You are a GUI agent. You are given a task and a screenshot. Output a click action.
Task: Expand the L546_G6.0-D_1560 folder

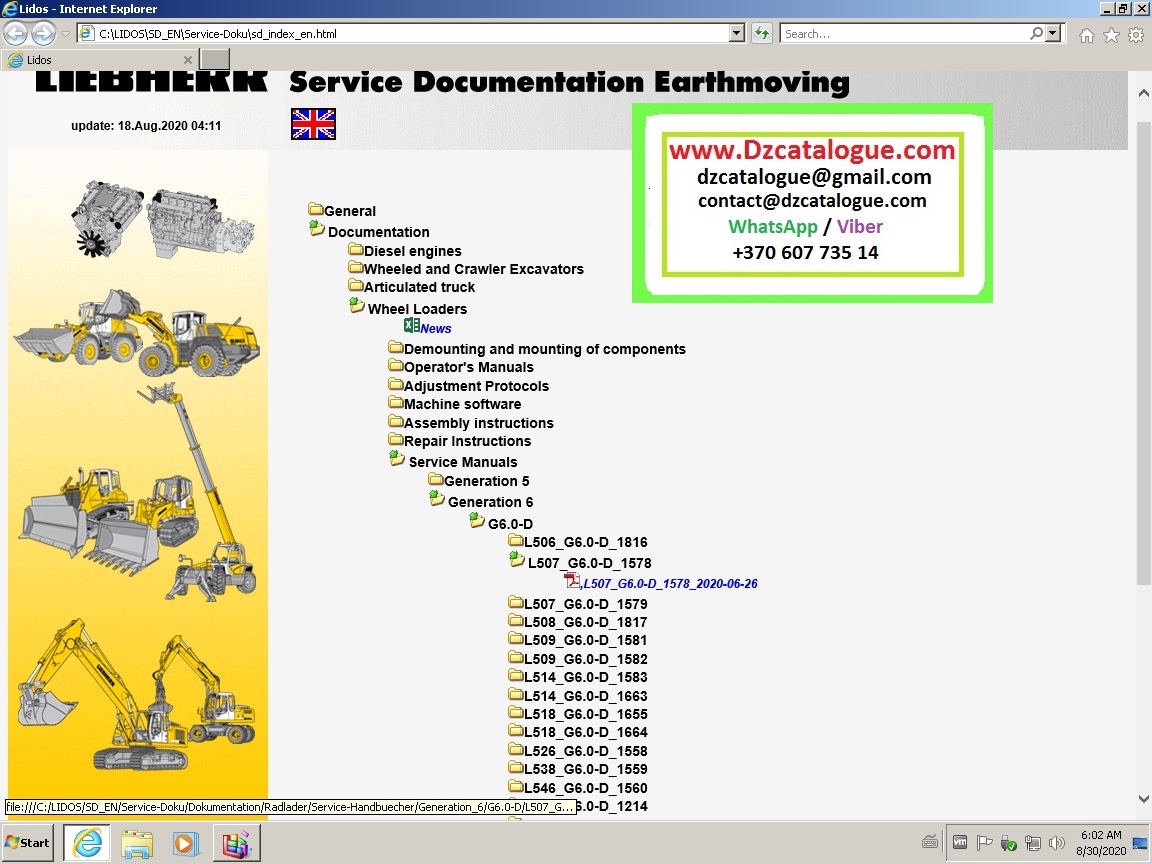coord(586,788)
